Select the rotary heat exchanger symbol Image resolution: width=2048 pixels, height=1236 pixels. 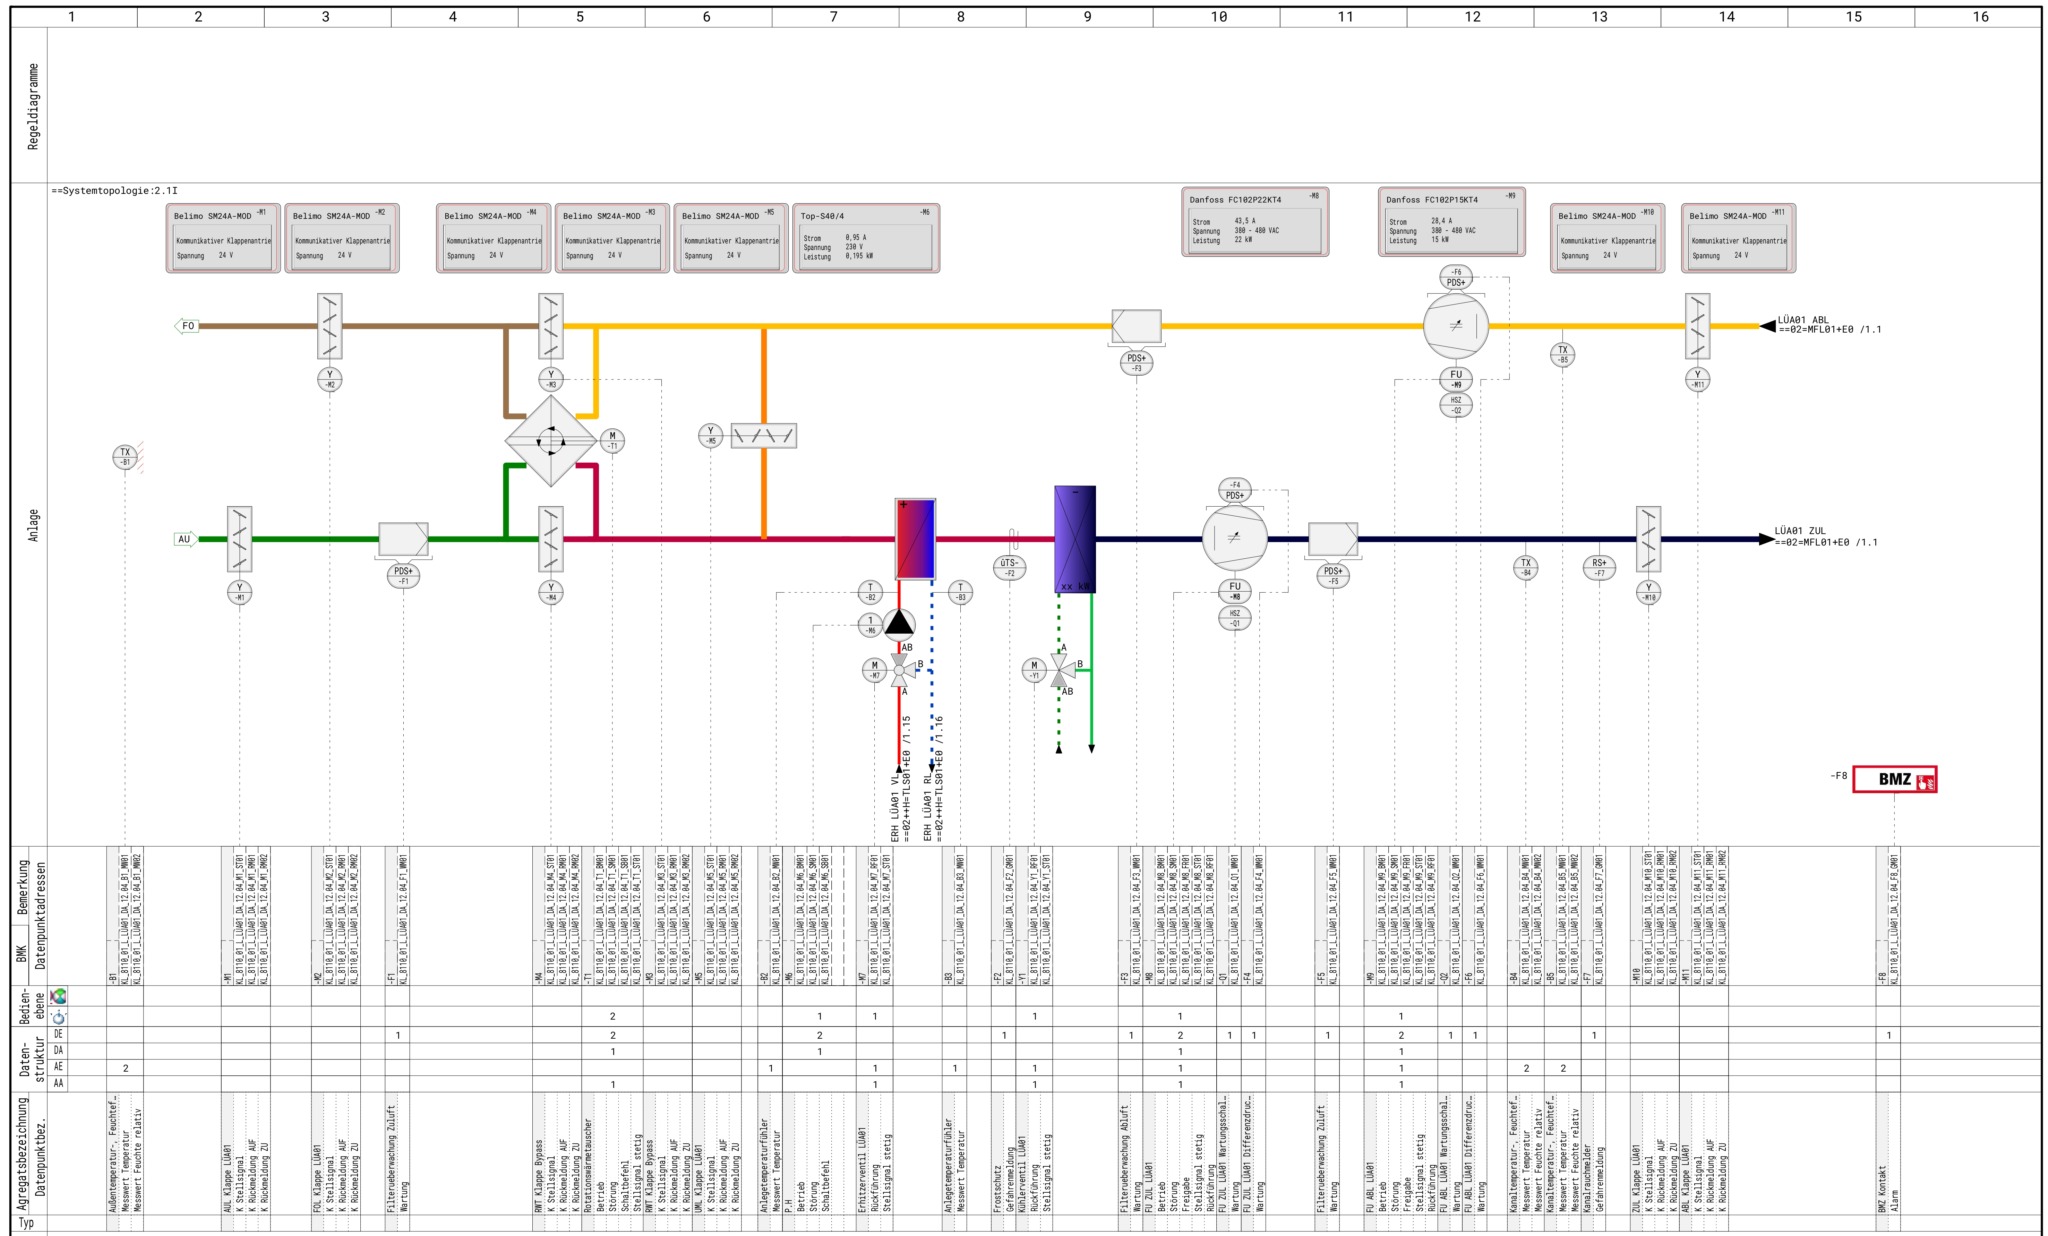[551, 440]
